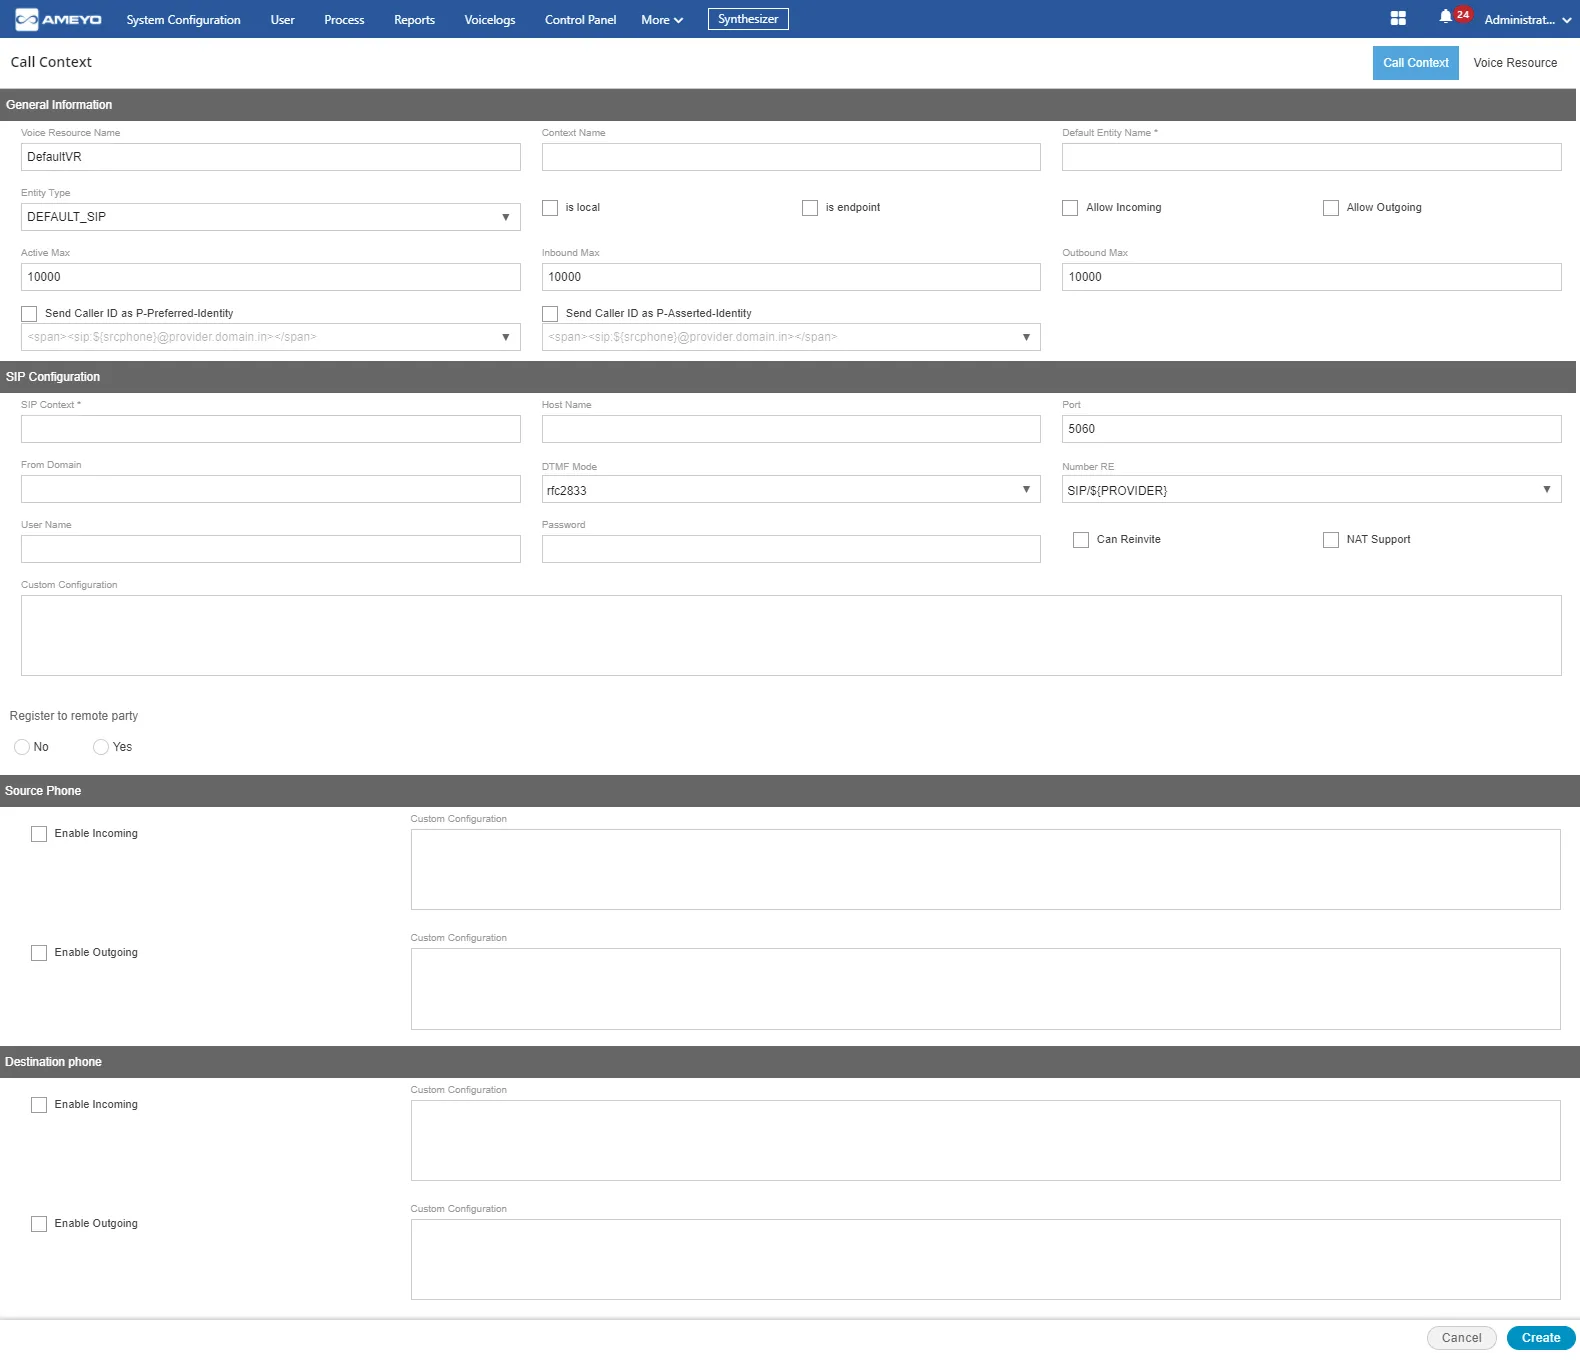Toggle Send Caller ID as P-Asserted-Identity
This screenshot has height=1360, width=1580.
(x=550, y=314)
